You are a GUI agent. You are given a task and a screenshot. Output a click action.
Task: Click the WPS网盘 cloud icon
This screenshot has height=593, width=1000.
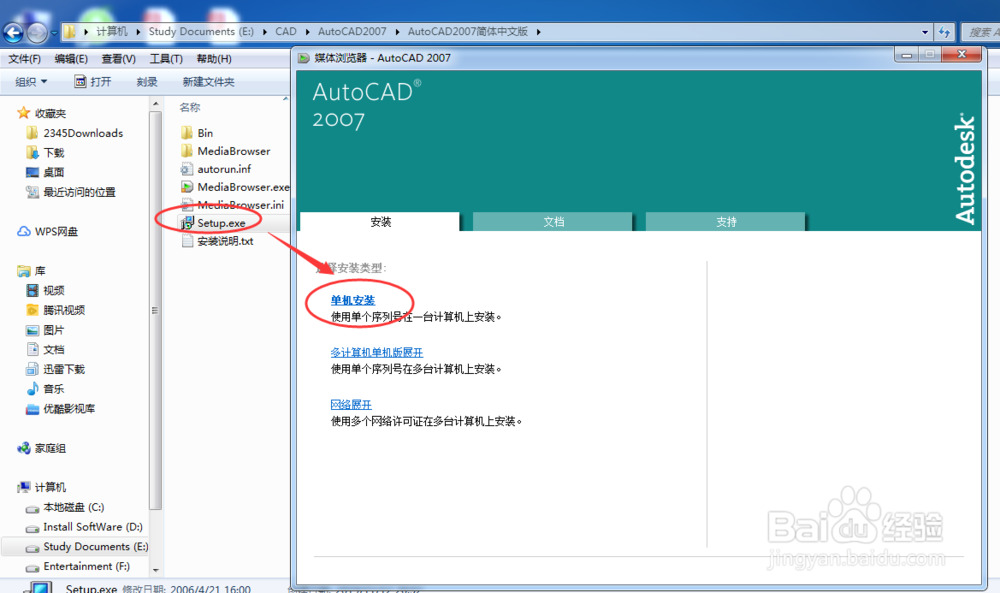[24, 231]
